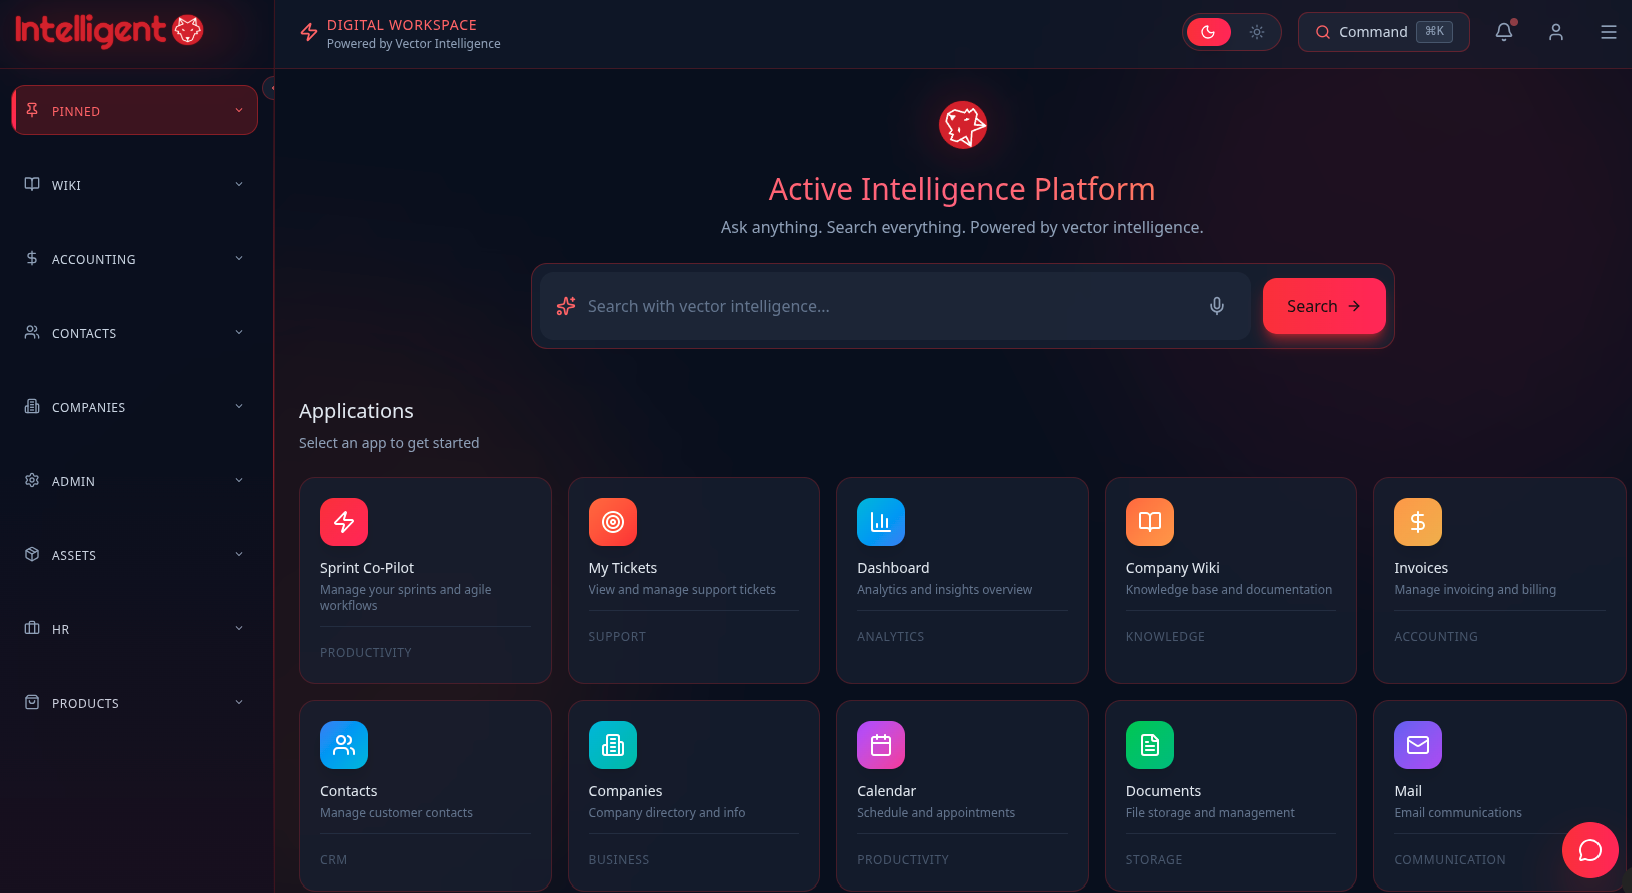
Task: Expand the Accounting sidebar chevron
Action: [239, 259]
